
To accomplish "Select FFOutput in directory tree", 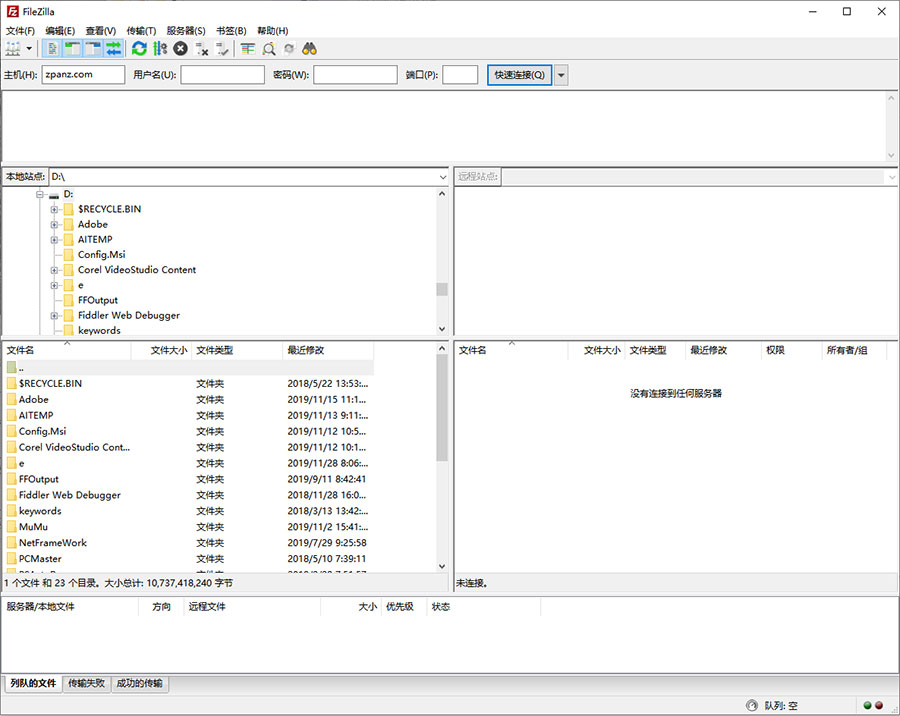I will point(98,300).
